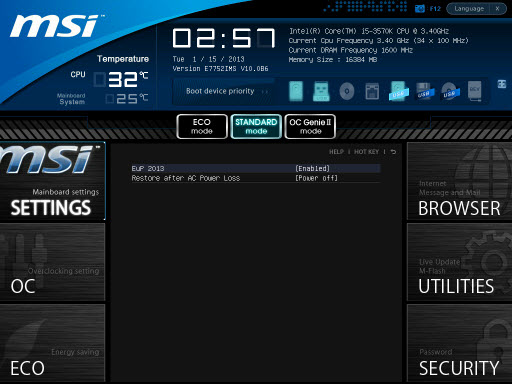Enable OC Genie II mode
Viewport: 512px width, 384px height.
point(310,126)
